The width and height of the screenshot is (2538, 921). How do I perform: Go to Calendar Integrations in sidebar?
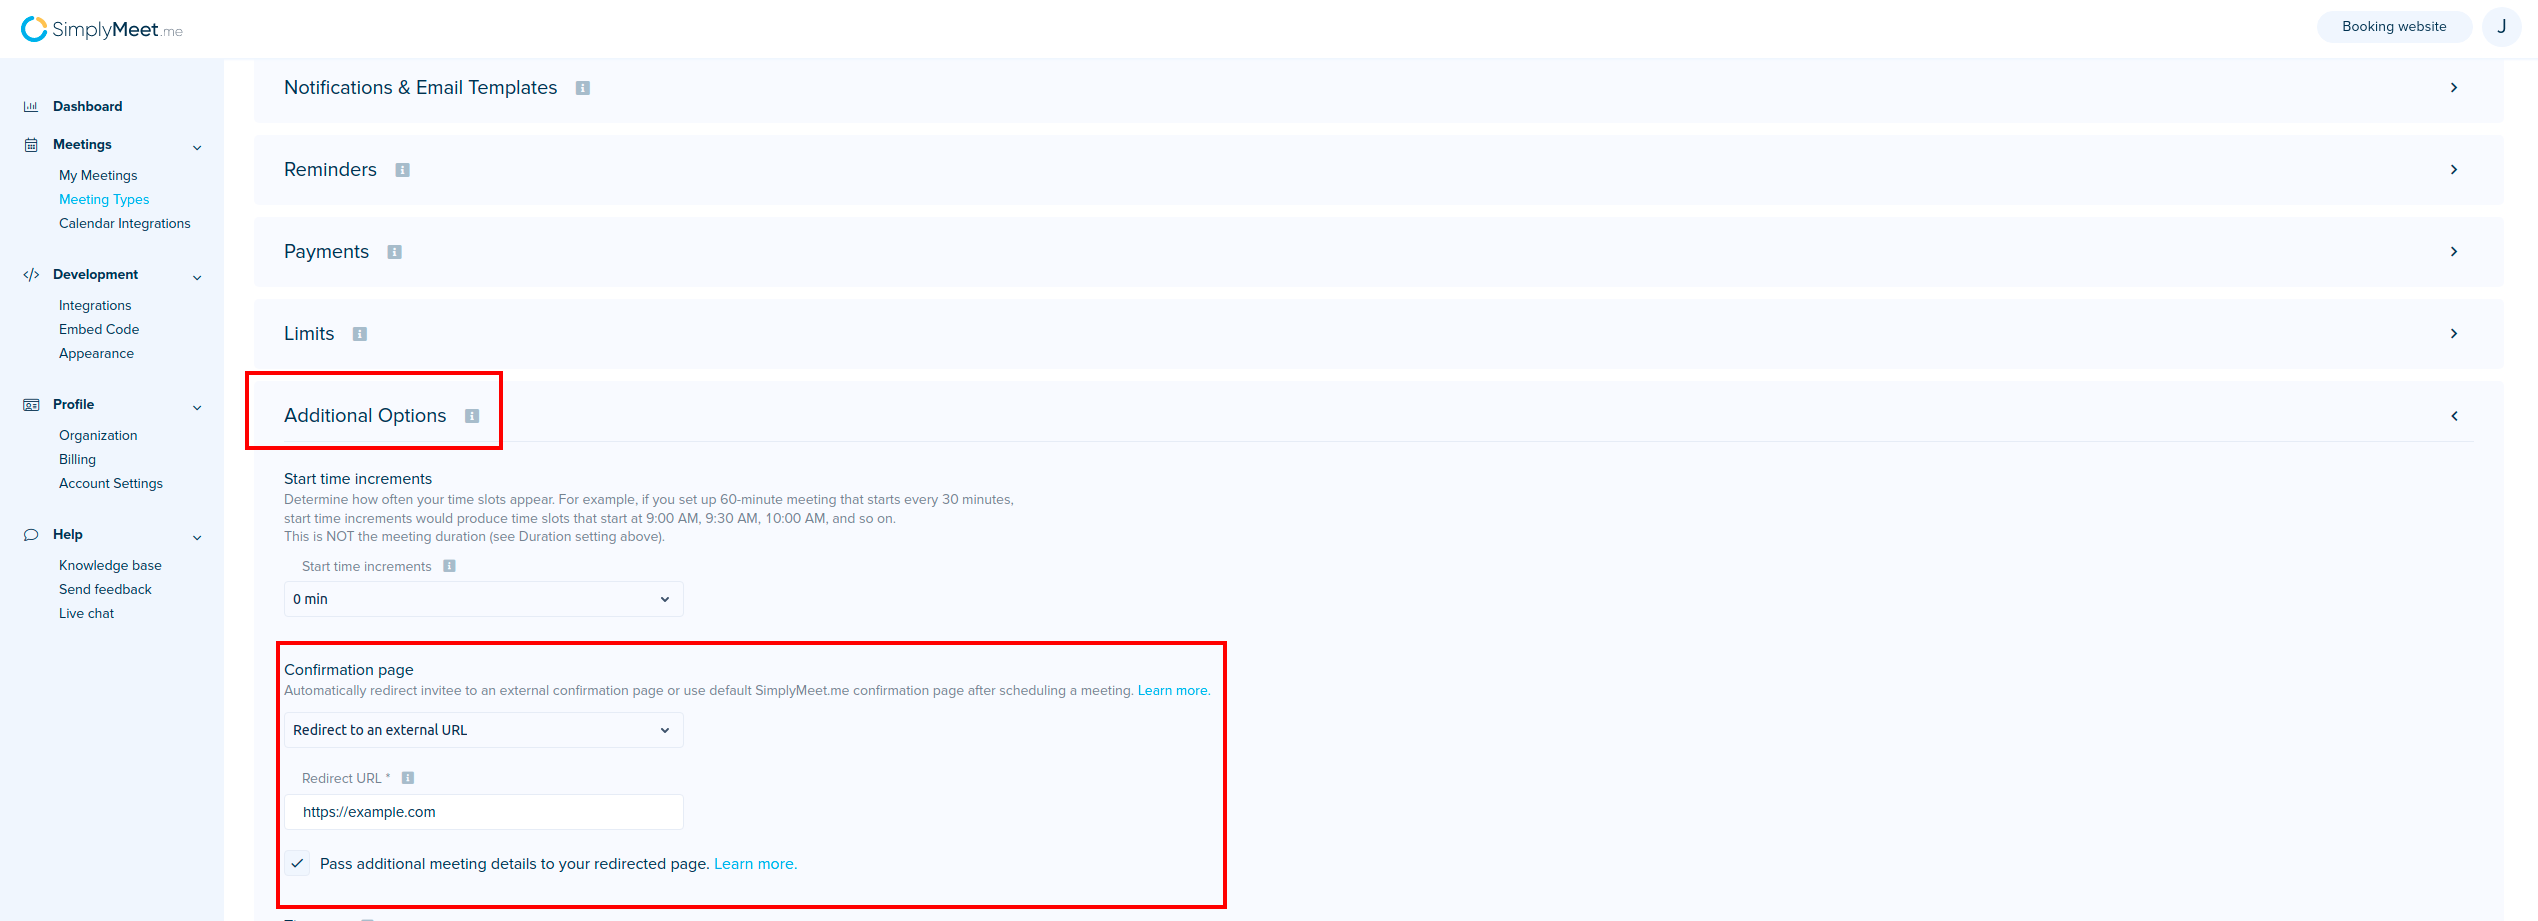point(124,224)
